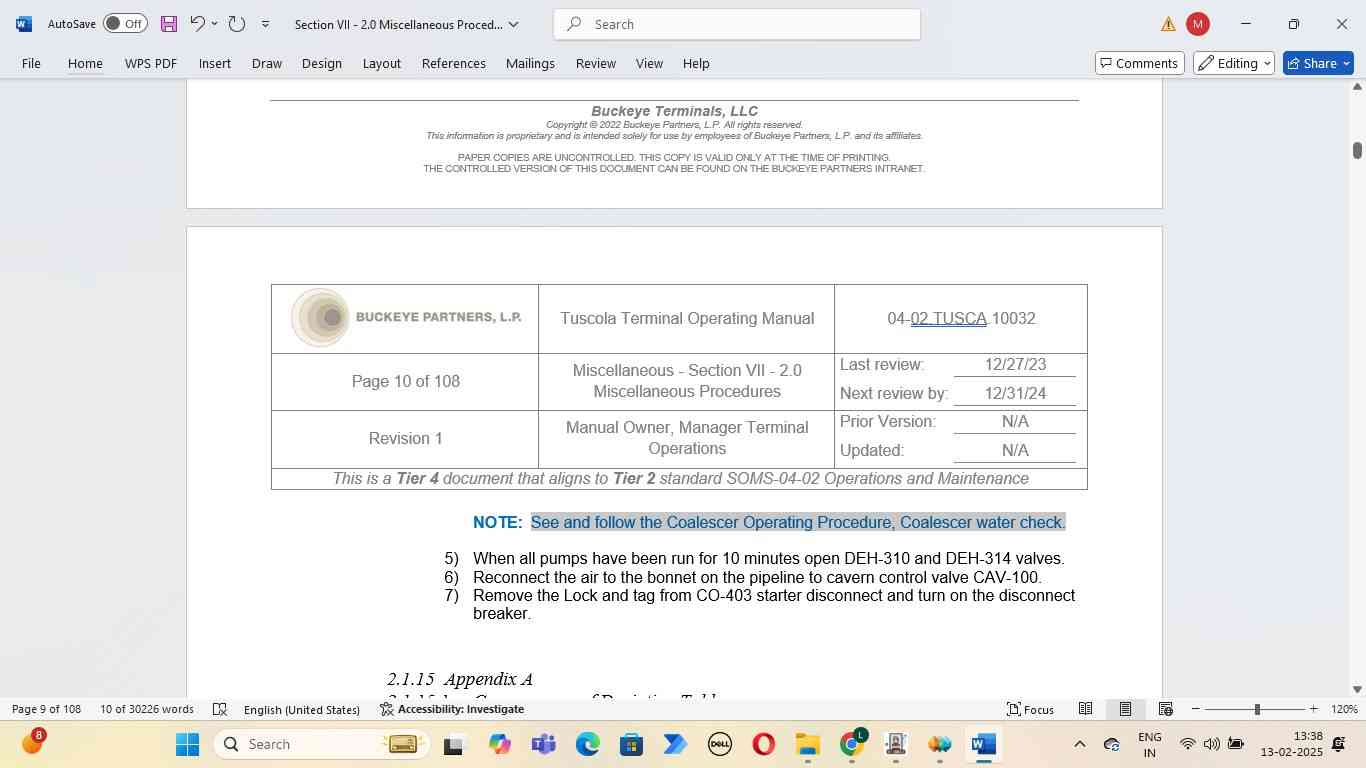Click the document ID 04-02.TUSCA.10032
1366x768 pixels.
pos(961,319)
